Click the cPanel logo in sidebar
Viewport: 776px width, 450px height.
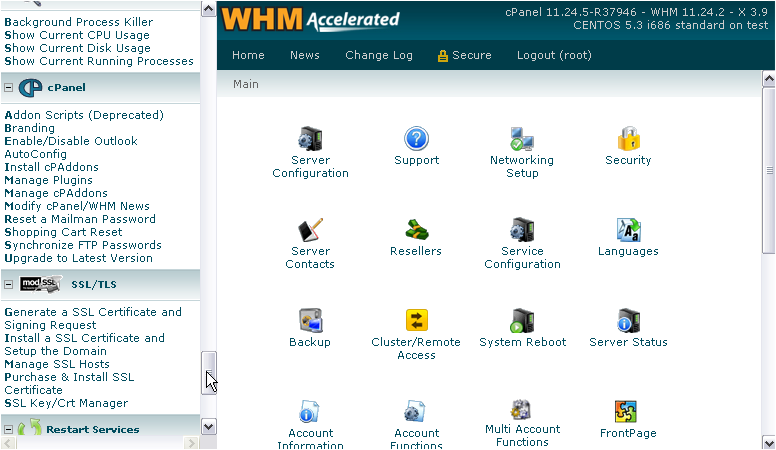pos(30,88)
